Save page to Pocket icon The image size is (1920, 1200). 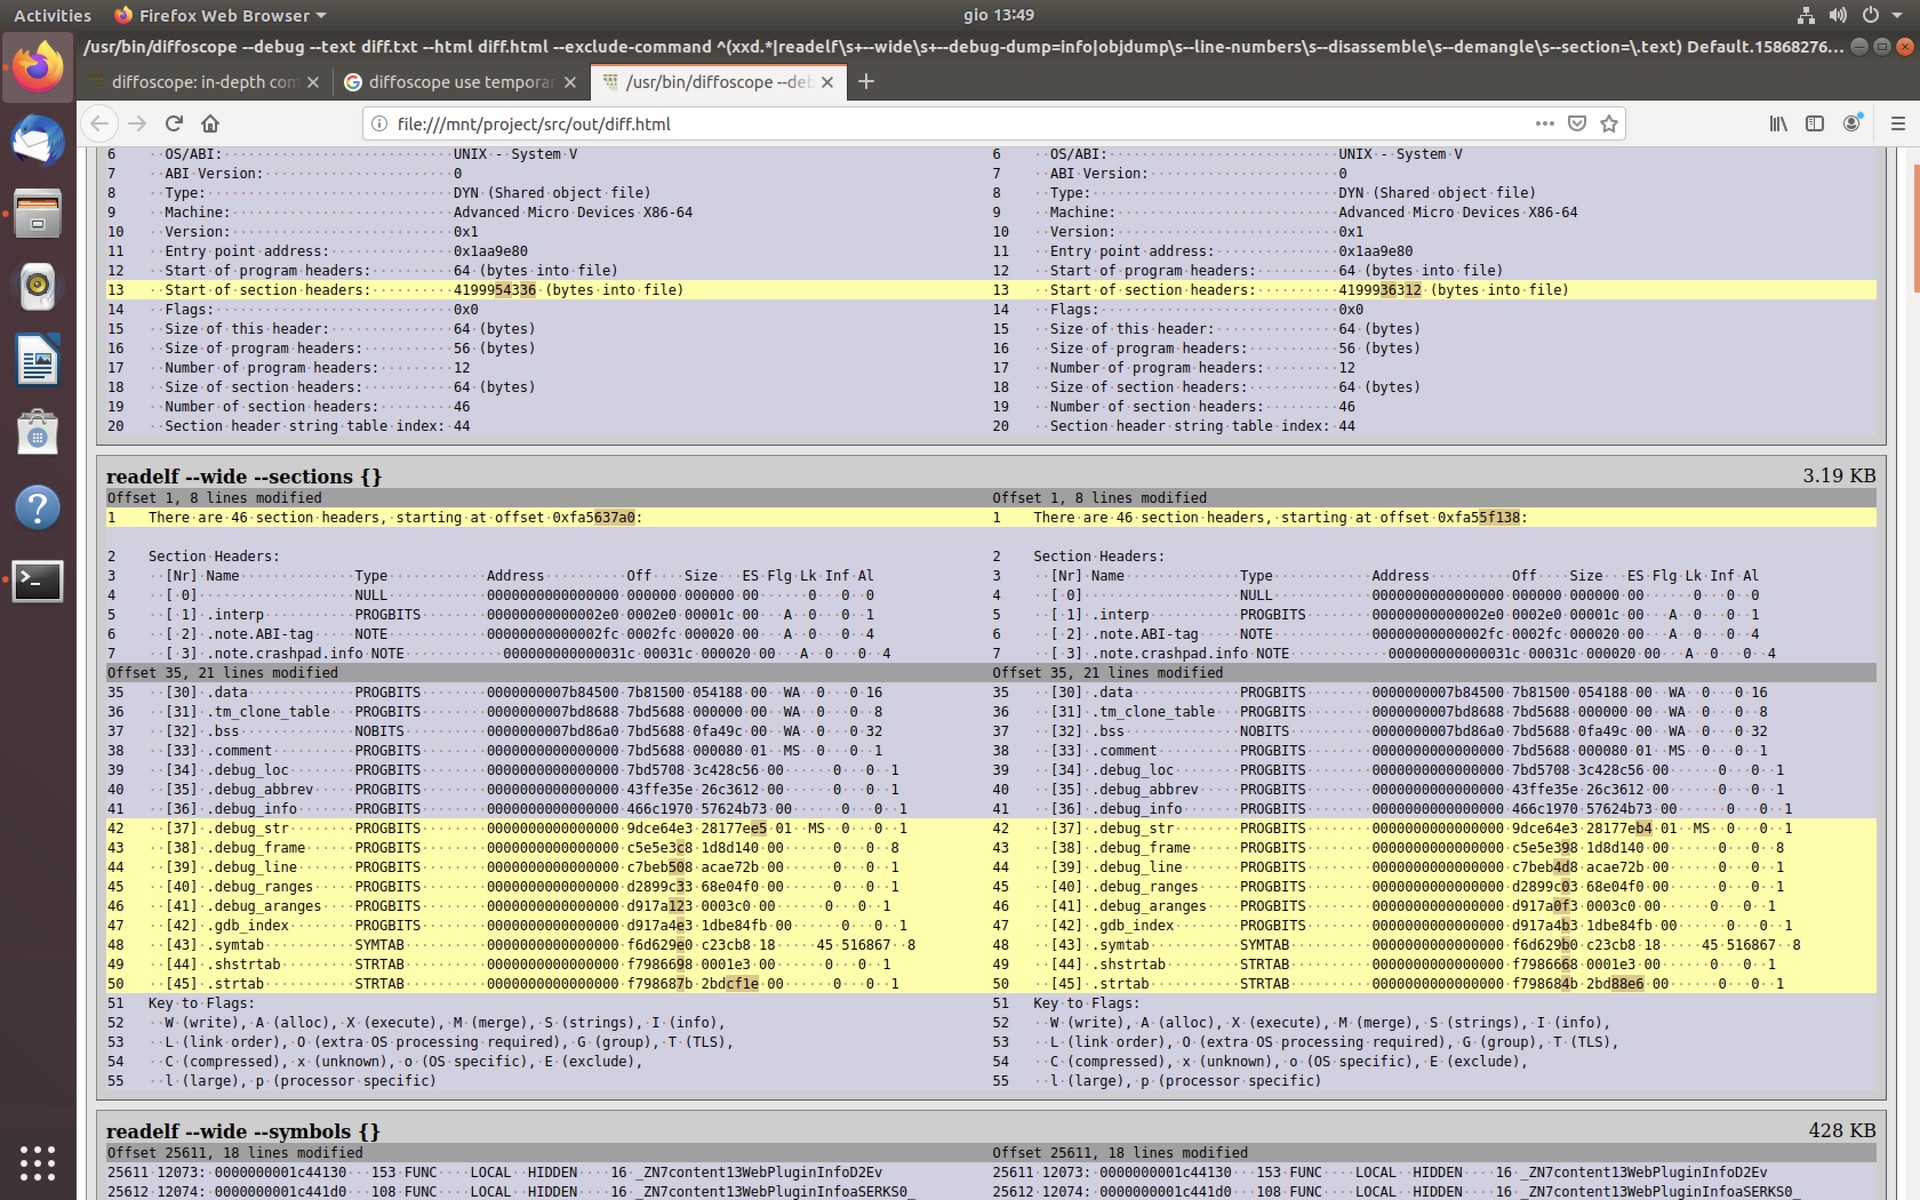1577,124
